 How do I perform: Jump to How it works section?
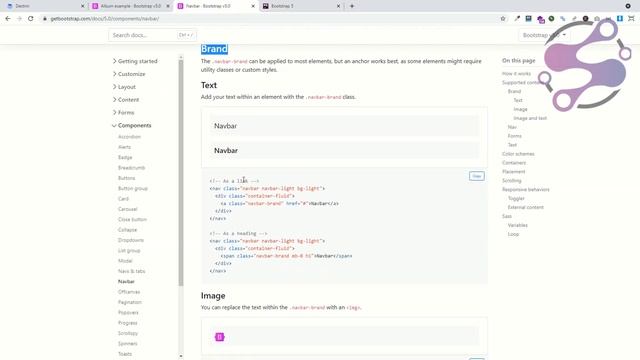516,73
